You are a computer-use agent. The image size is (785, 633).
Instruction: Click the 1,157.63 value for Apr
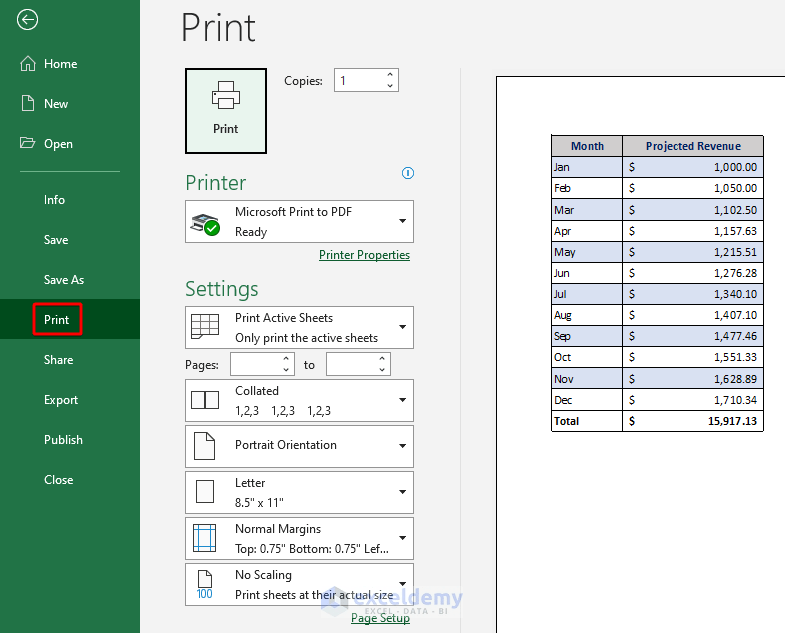[735, 231]
